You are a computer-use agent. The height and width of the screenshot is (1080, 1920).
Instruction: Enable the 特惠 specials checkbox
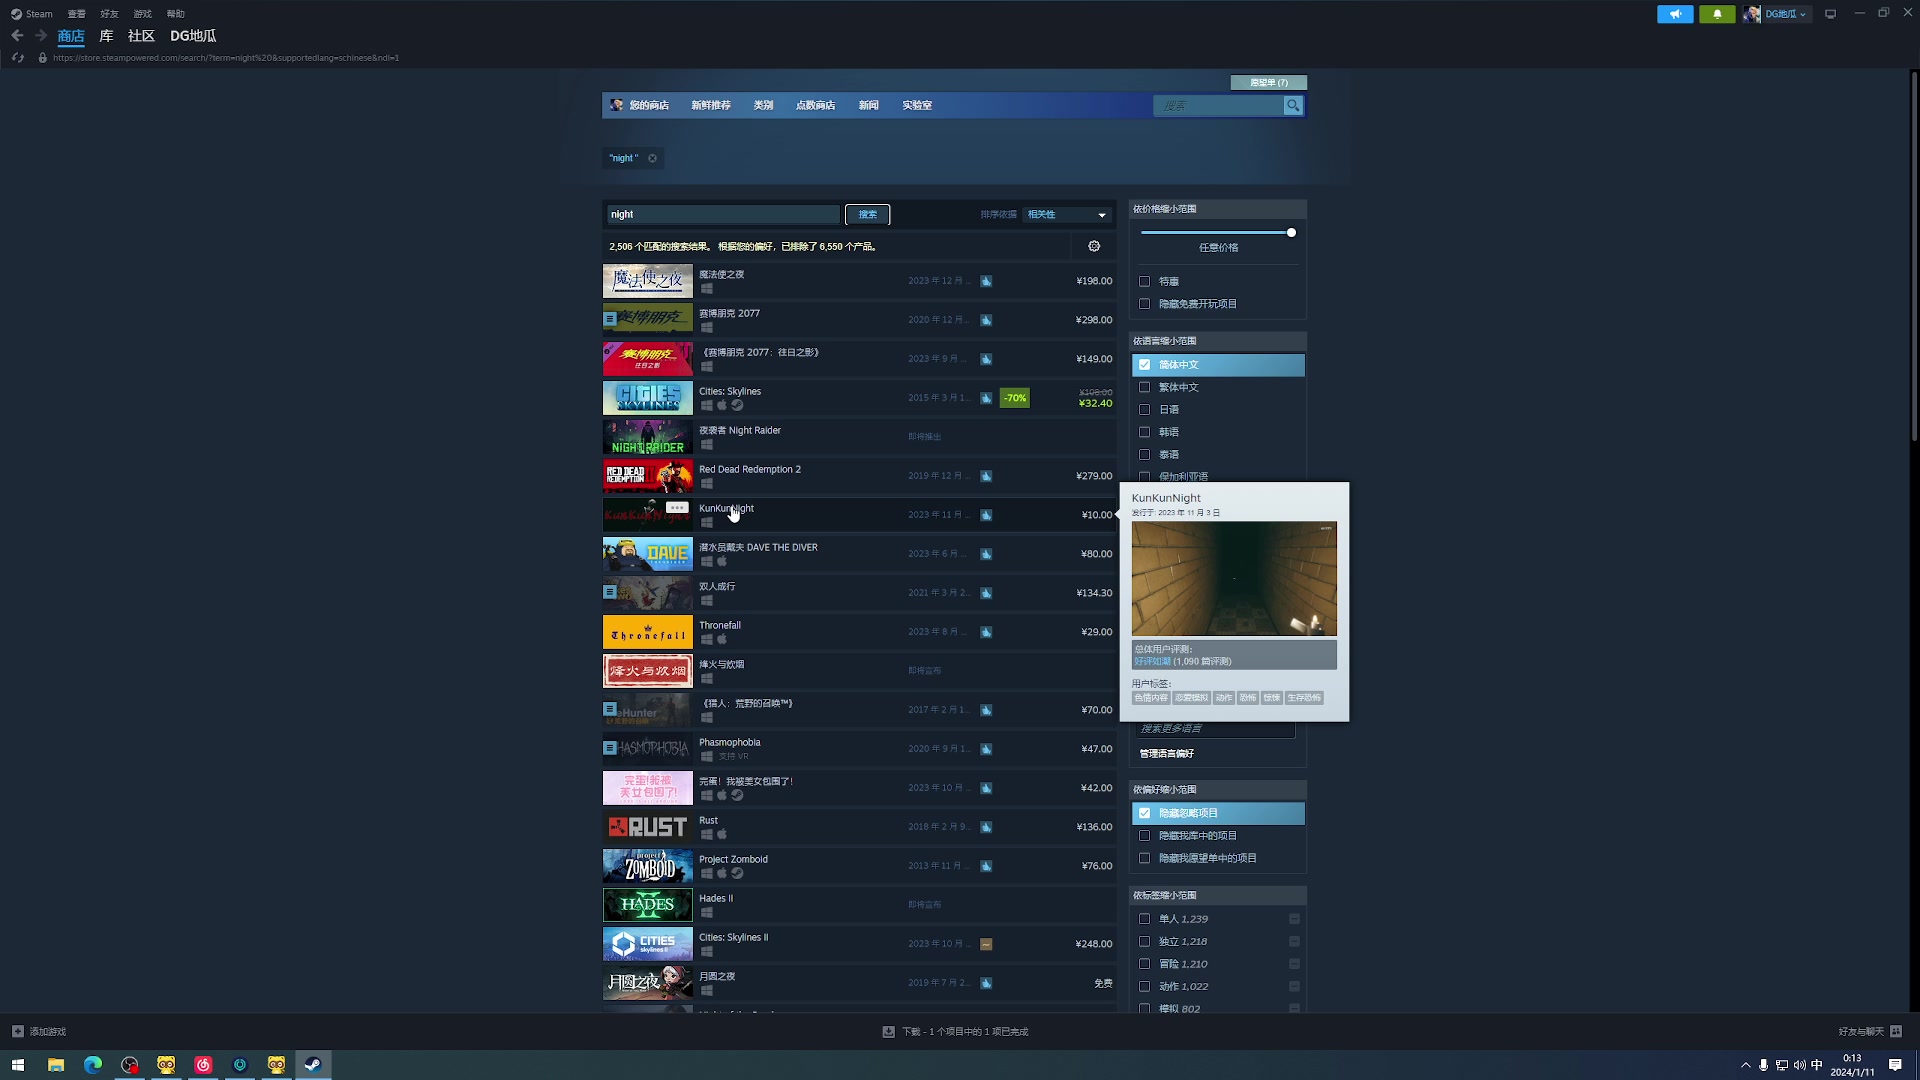1145,282
